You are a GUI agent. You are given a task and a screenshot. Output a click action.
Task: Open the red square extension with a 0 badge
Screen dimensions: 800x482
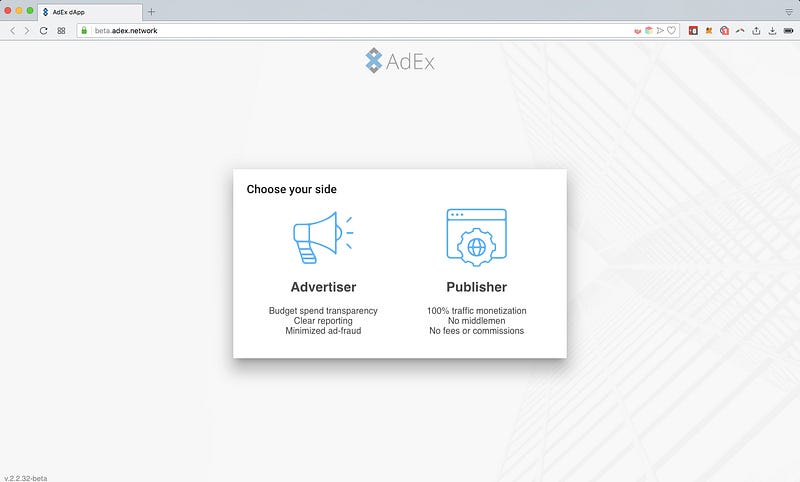point(693,31)
